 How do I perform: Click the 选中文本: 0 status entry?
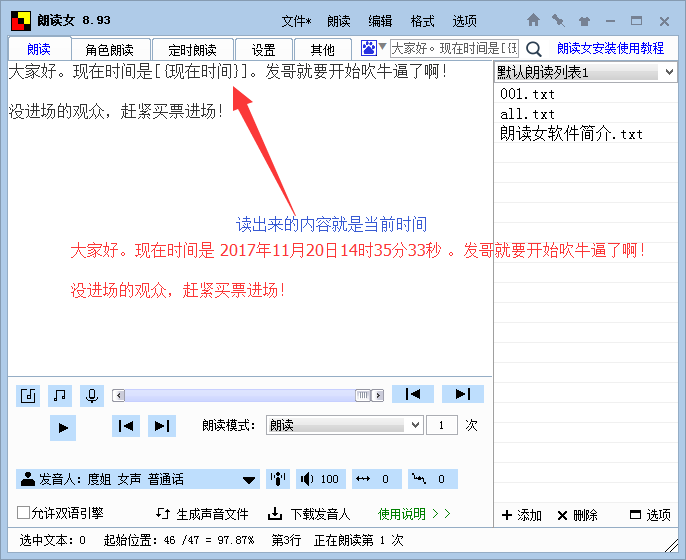point(52,540)
